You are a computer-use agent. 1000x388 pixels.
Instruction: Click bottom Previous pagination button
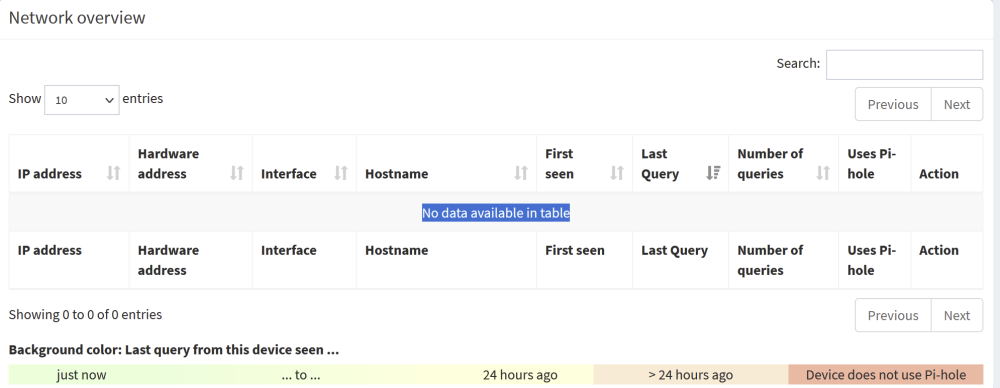point(893,315)
